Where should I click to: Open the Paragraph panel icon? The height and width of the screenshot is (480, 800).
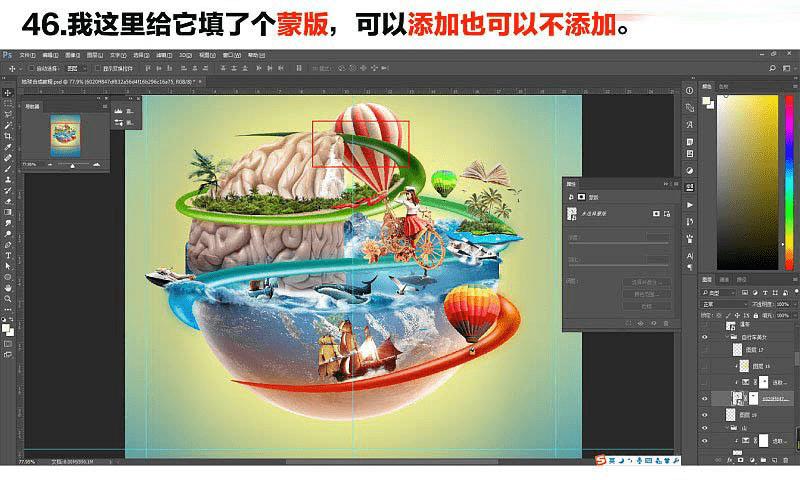click(x=690, y=267)
